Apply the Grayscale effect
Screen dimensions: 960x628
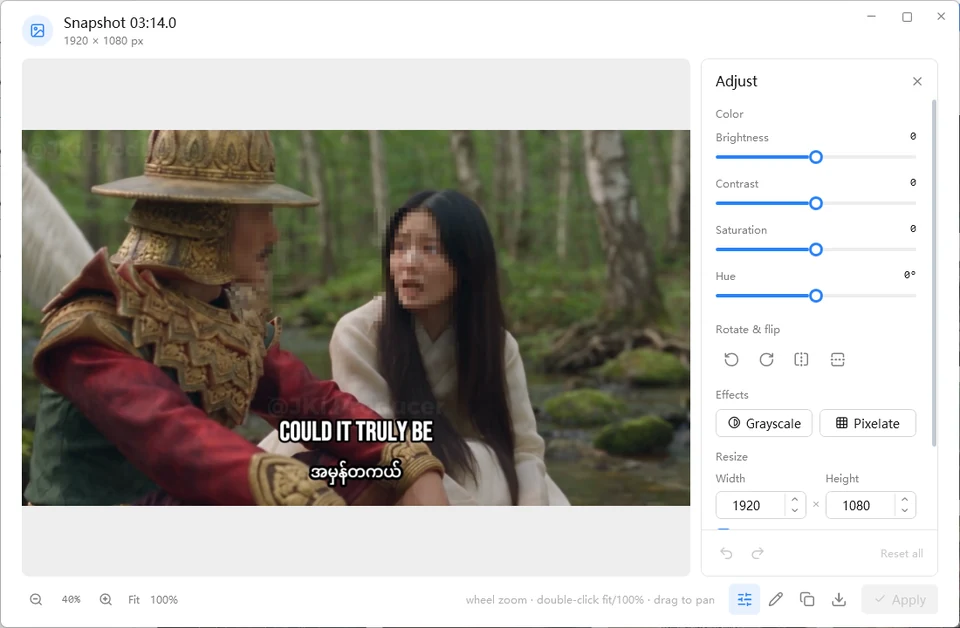point(764,424)
